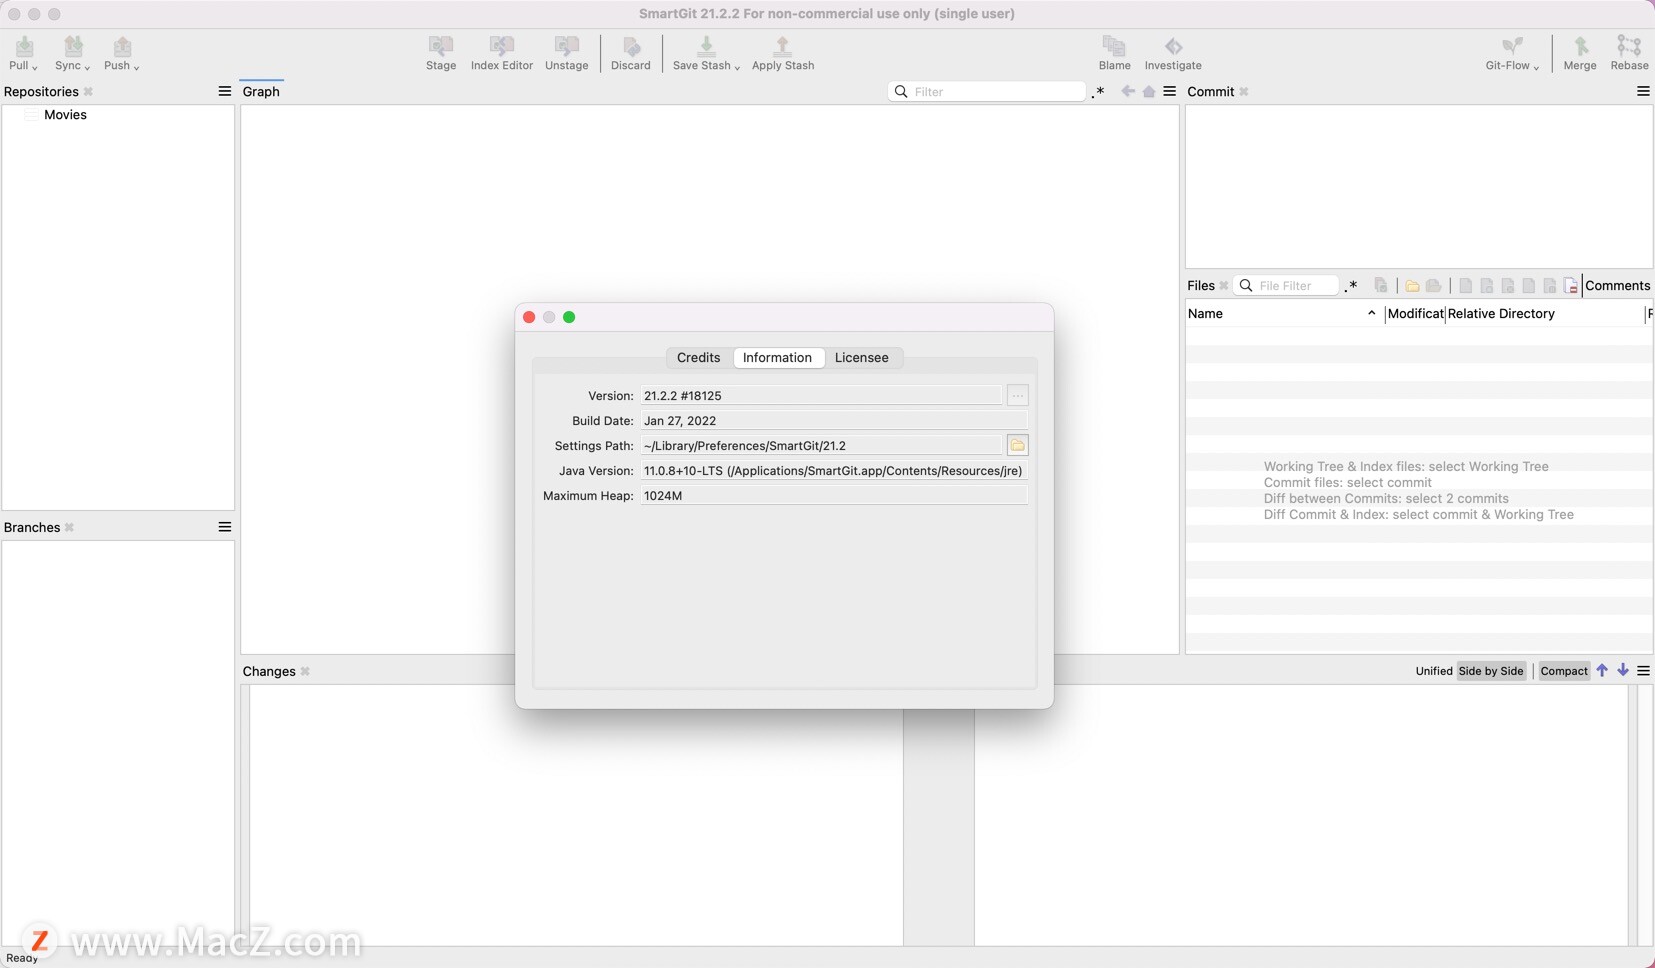Close the Commit panel tab

(1244, 92)
